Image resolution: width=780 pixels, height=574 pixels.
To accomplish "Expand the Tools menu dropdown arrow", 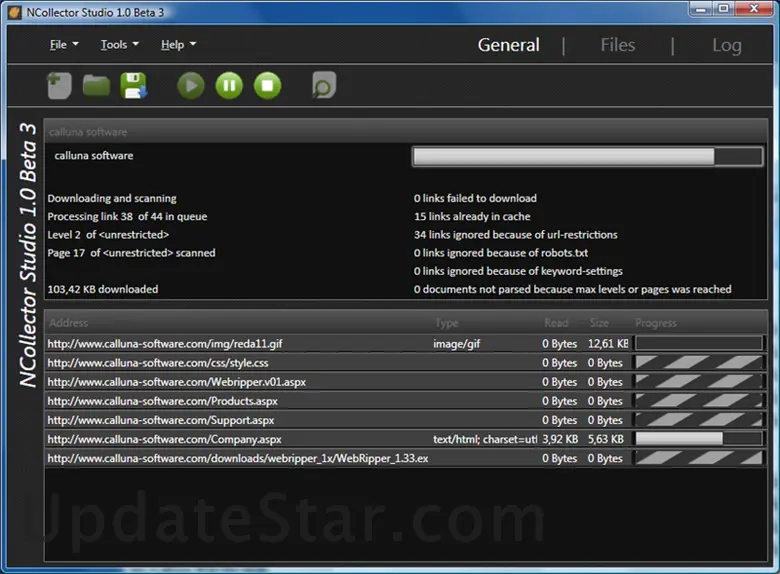I will pos(136,44).
